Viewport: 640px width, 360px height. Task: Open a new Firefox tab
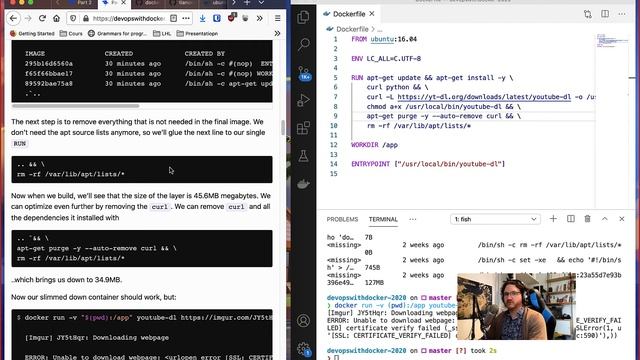(x=247, y=3)
